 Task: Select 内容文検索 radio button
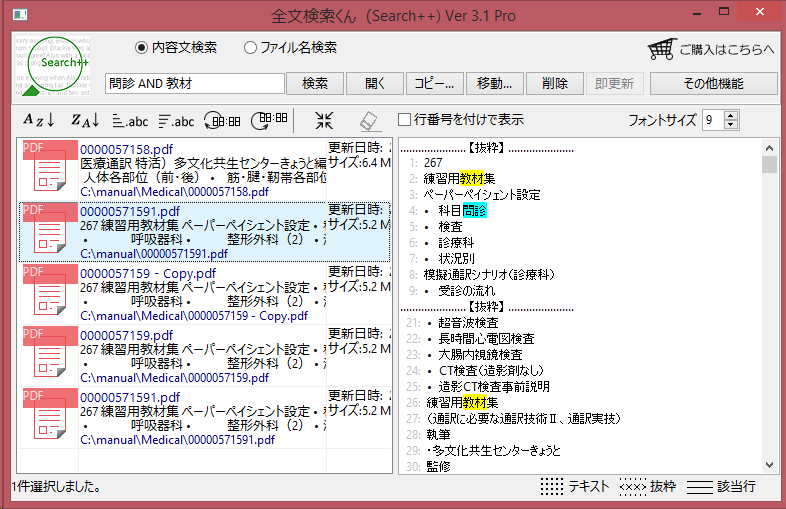141,48
